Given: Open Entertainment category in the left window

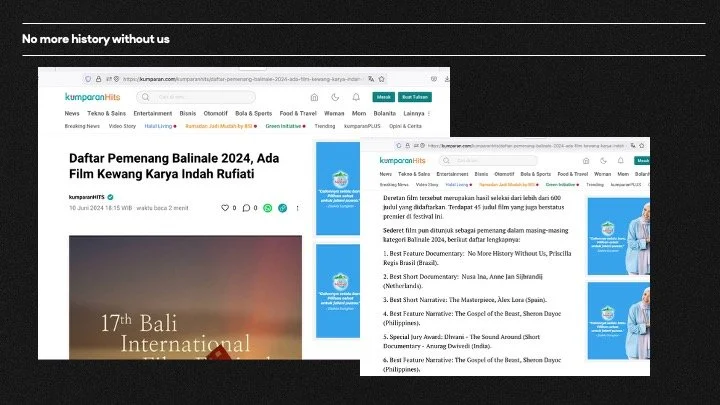Looking at the screenshot, I should coord(152,113).
